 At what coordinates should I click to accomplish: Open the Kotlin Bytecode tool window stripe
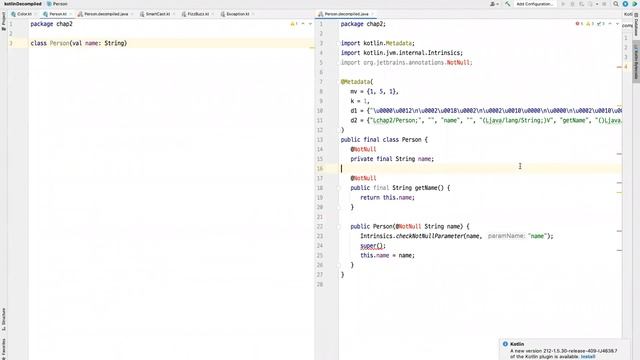[x=636, y=61]
